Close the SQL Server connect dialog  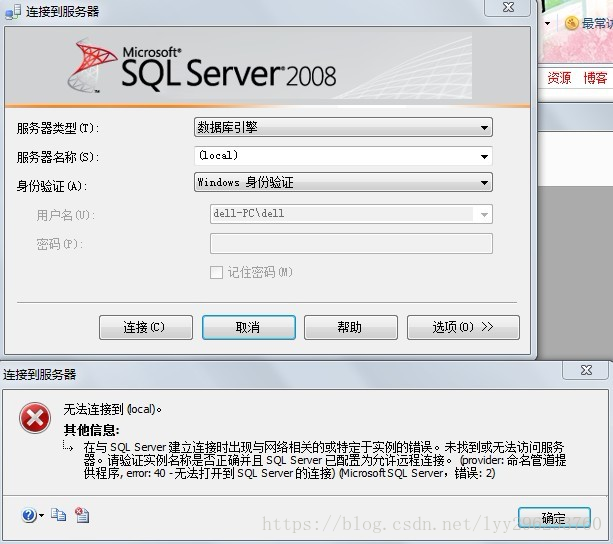coord(507,7)
